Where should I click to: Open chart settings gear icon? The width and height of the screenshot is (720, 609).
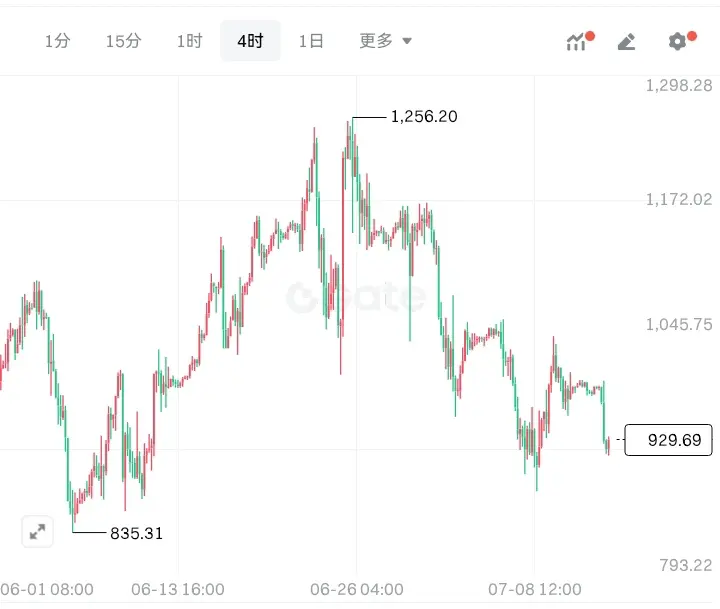point(681,41)
